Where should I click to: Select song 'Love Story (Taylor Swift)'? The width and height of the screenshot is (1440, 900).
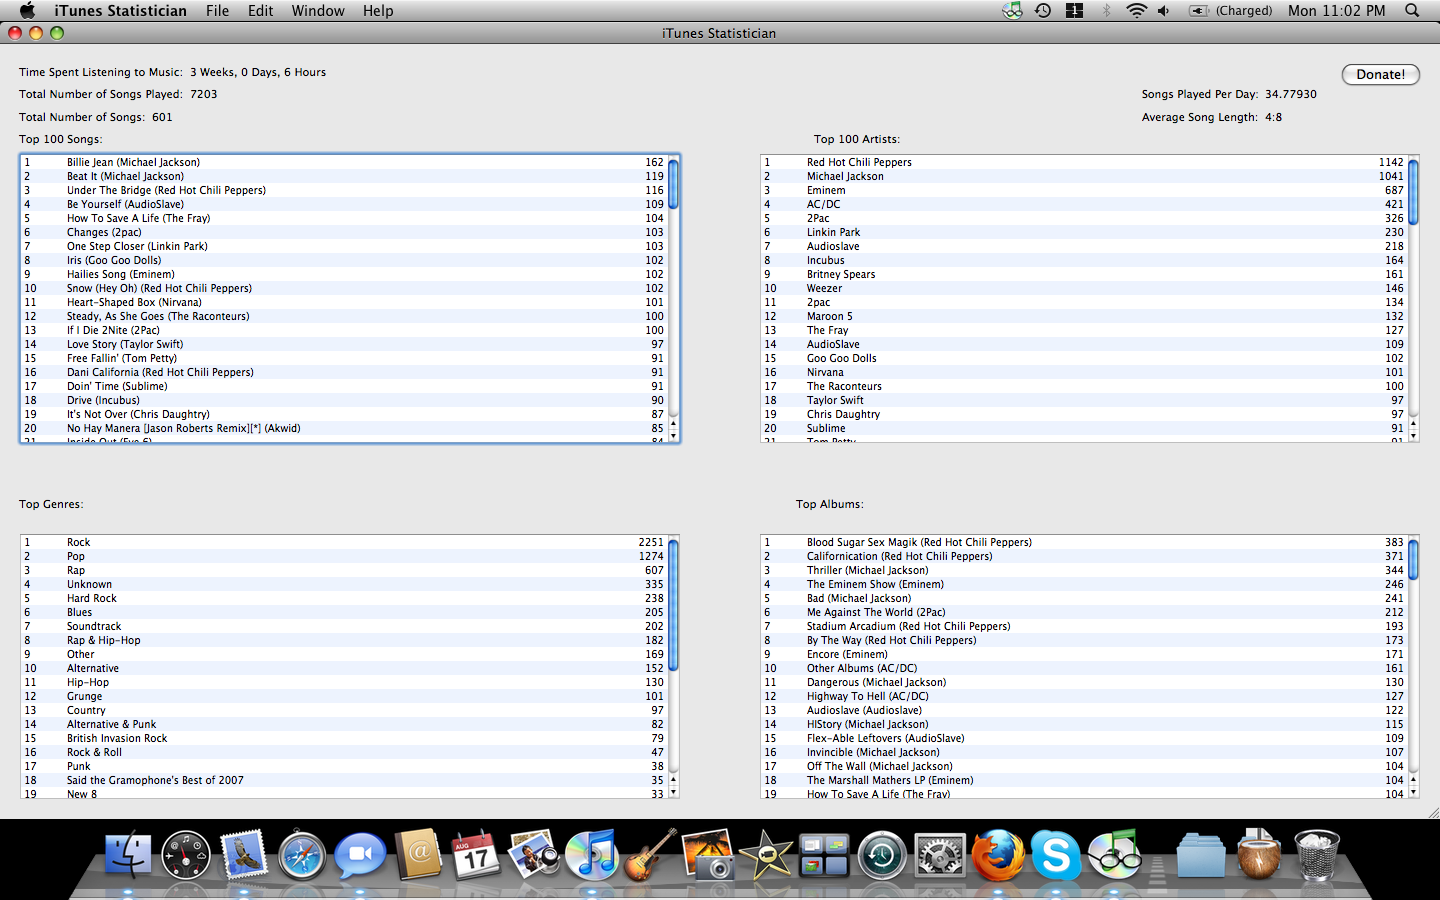tap(344, 344)
